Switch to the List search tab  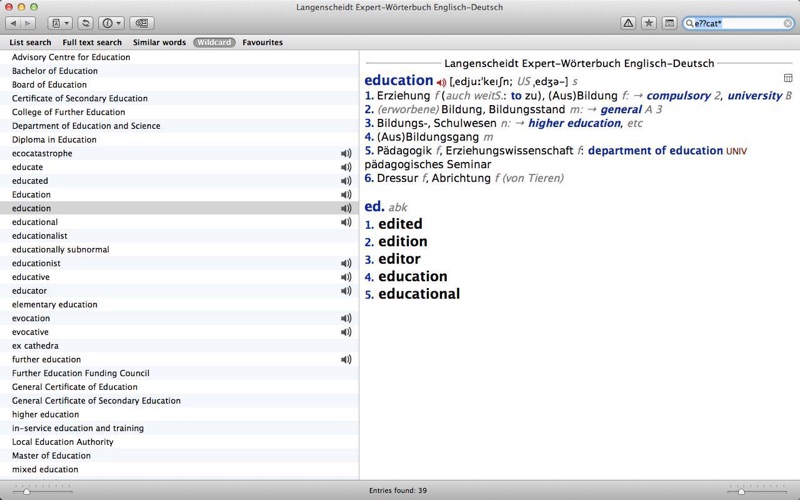click(30, 42)
